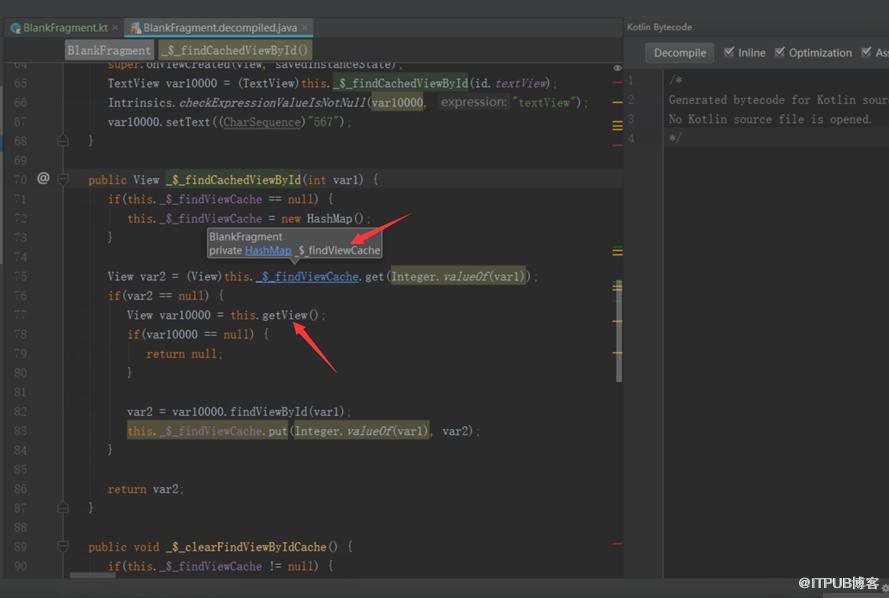This screenshot has width=889, height=598.
Task: Click 'var10000.findViewById(var1)' on line 82
Action: coord(261,412)
